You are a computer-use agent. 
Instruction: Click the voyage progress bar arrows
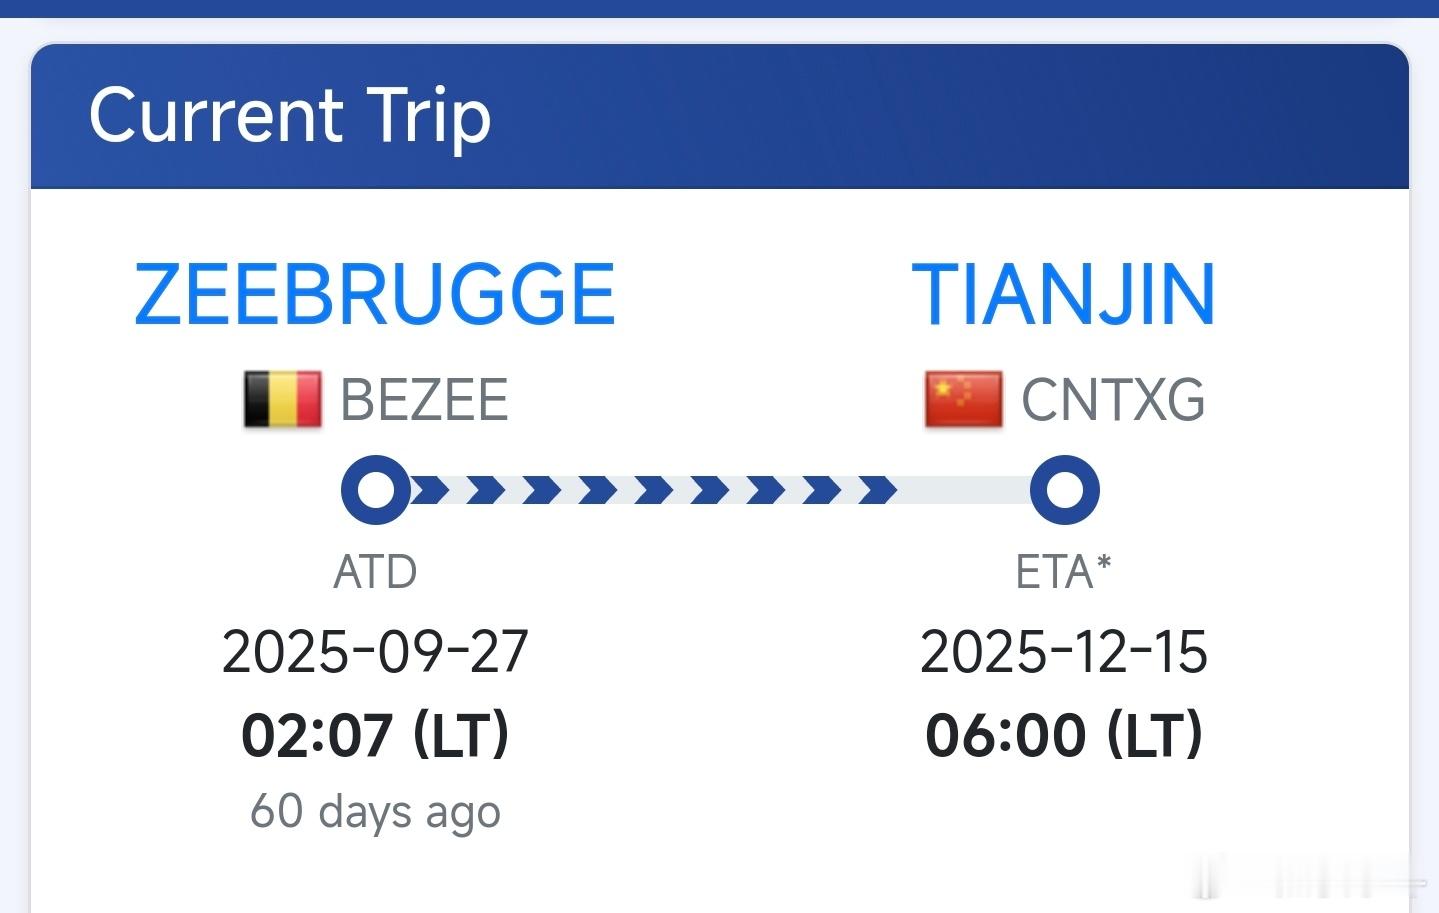point(655,490)
